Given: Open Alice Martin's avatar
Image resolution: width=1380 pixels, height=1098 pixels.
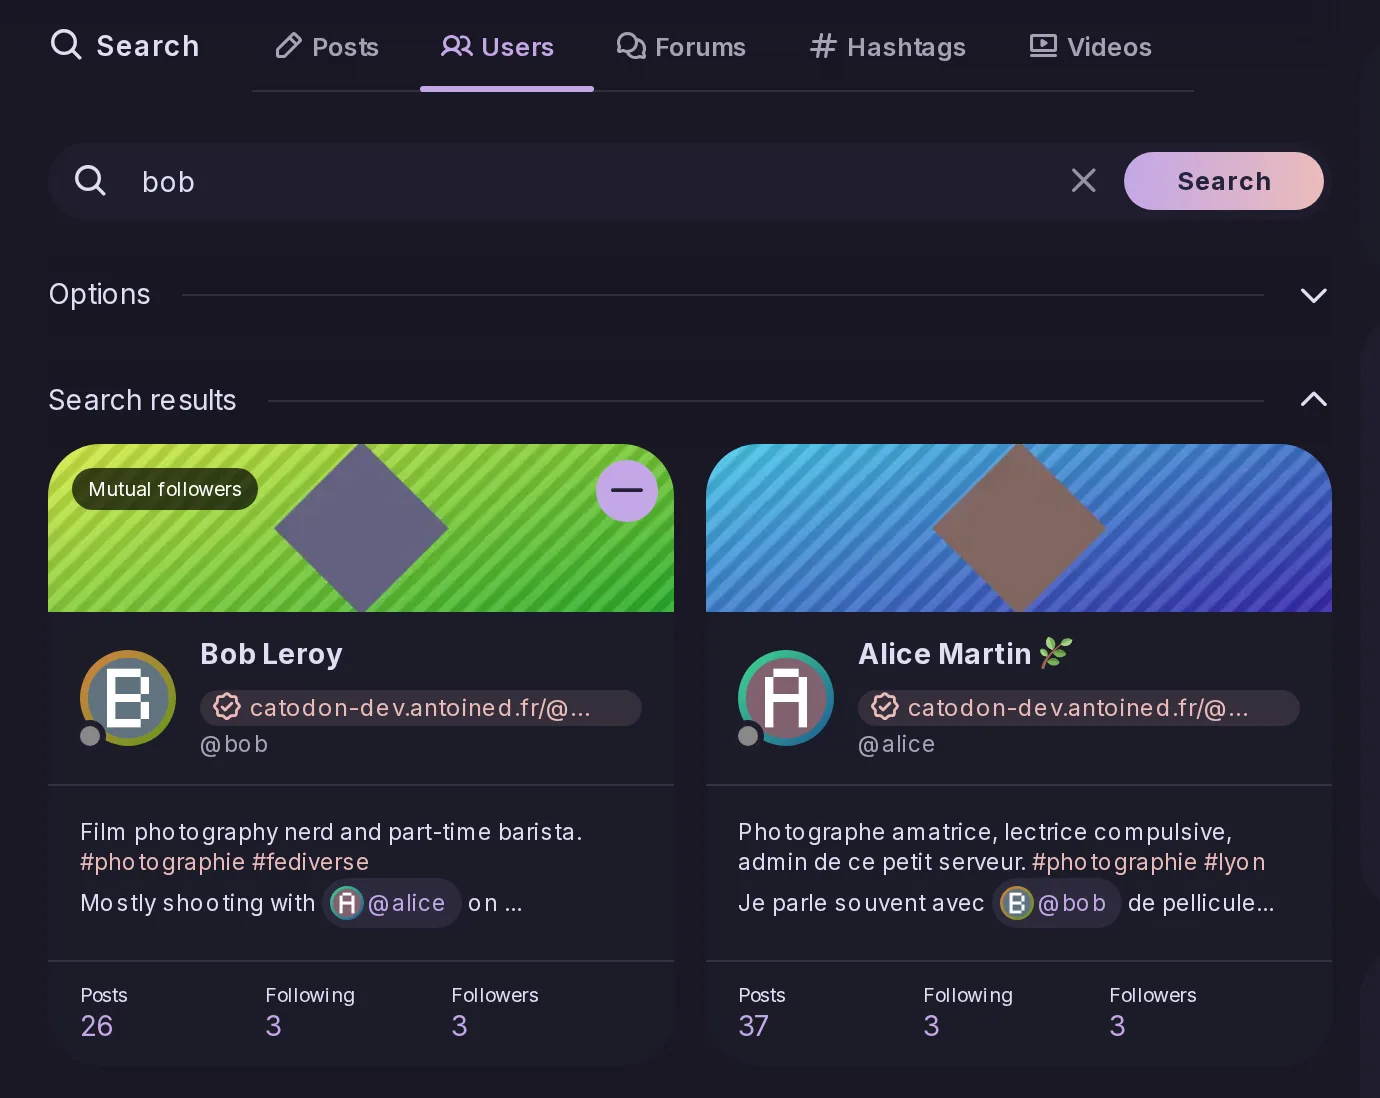Looking at the screenshot, I should pos(786,698).
